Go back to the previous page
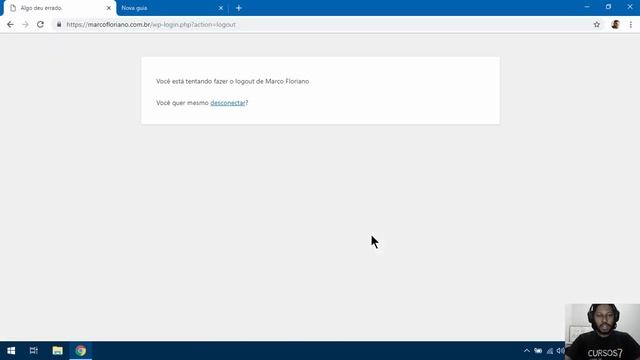This screenshot has width=640, height=360. (10, 24)
